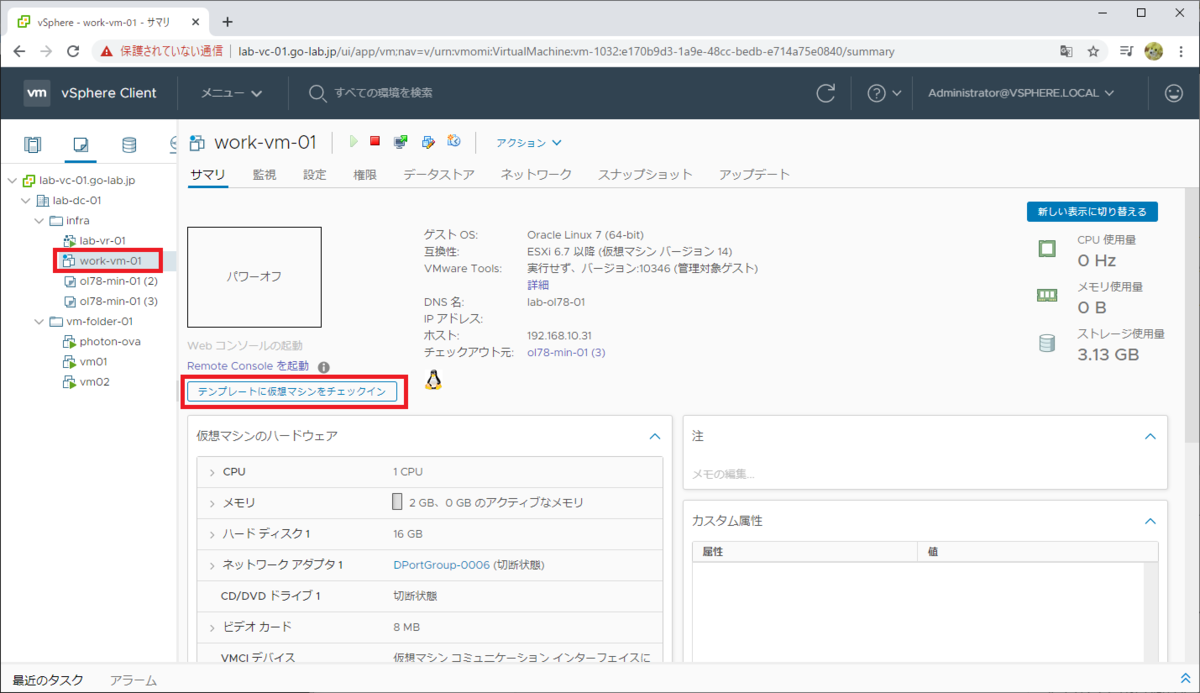Click the memory usage icon
The height and width of the screenshot is (693, 1200).
point(1047,295)
